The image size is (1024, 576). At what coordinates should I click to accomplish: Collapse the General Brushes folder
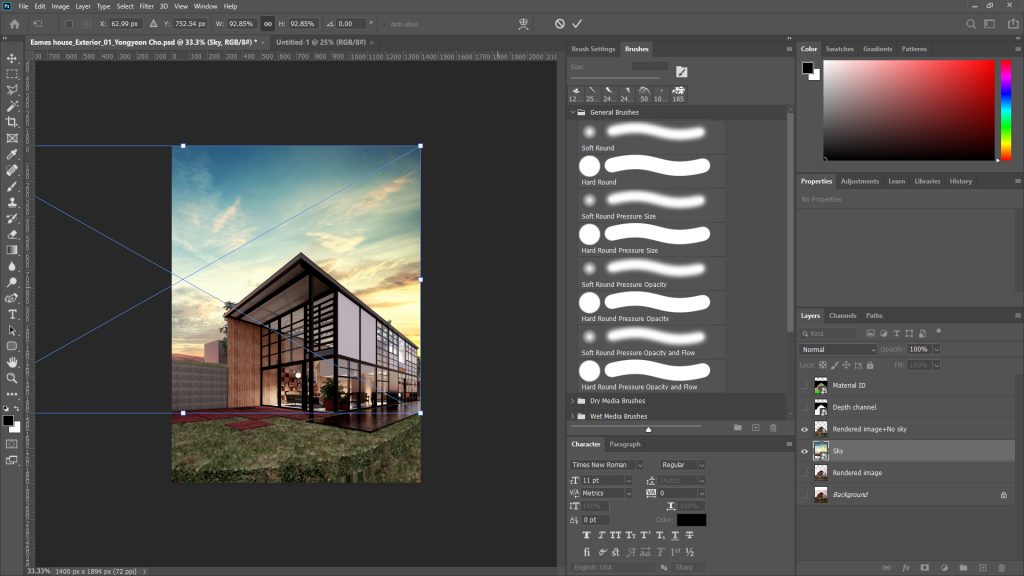pyautogui.click(x=575, y=112)
